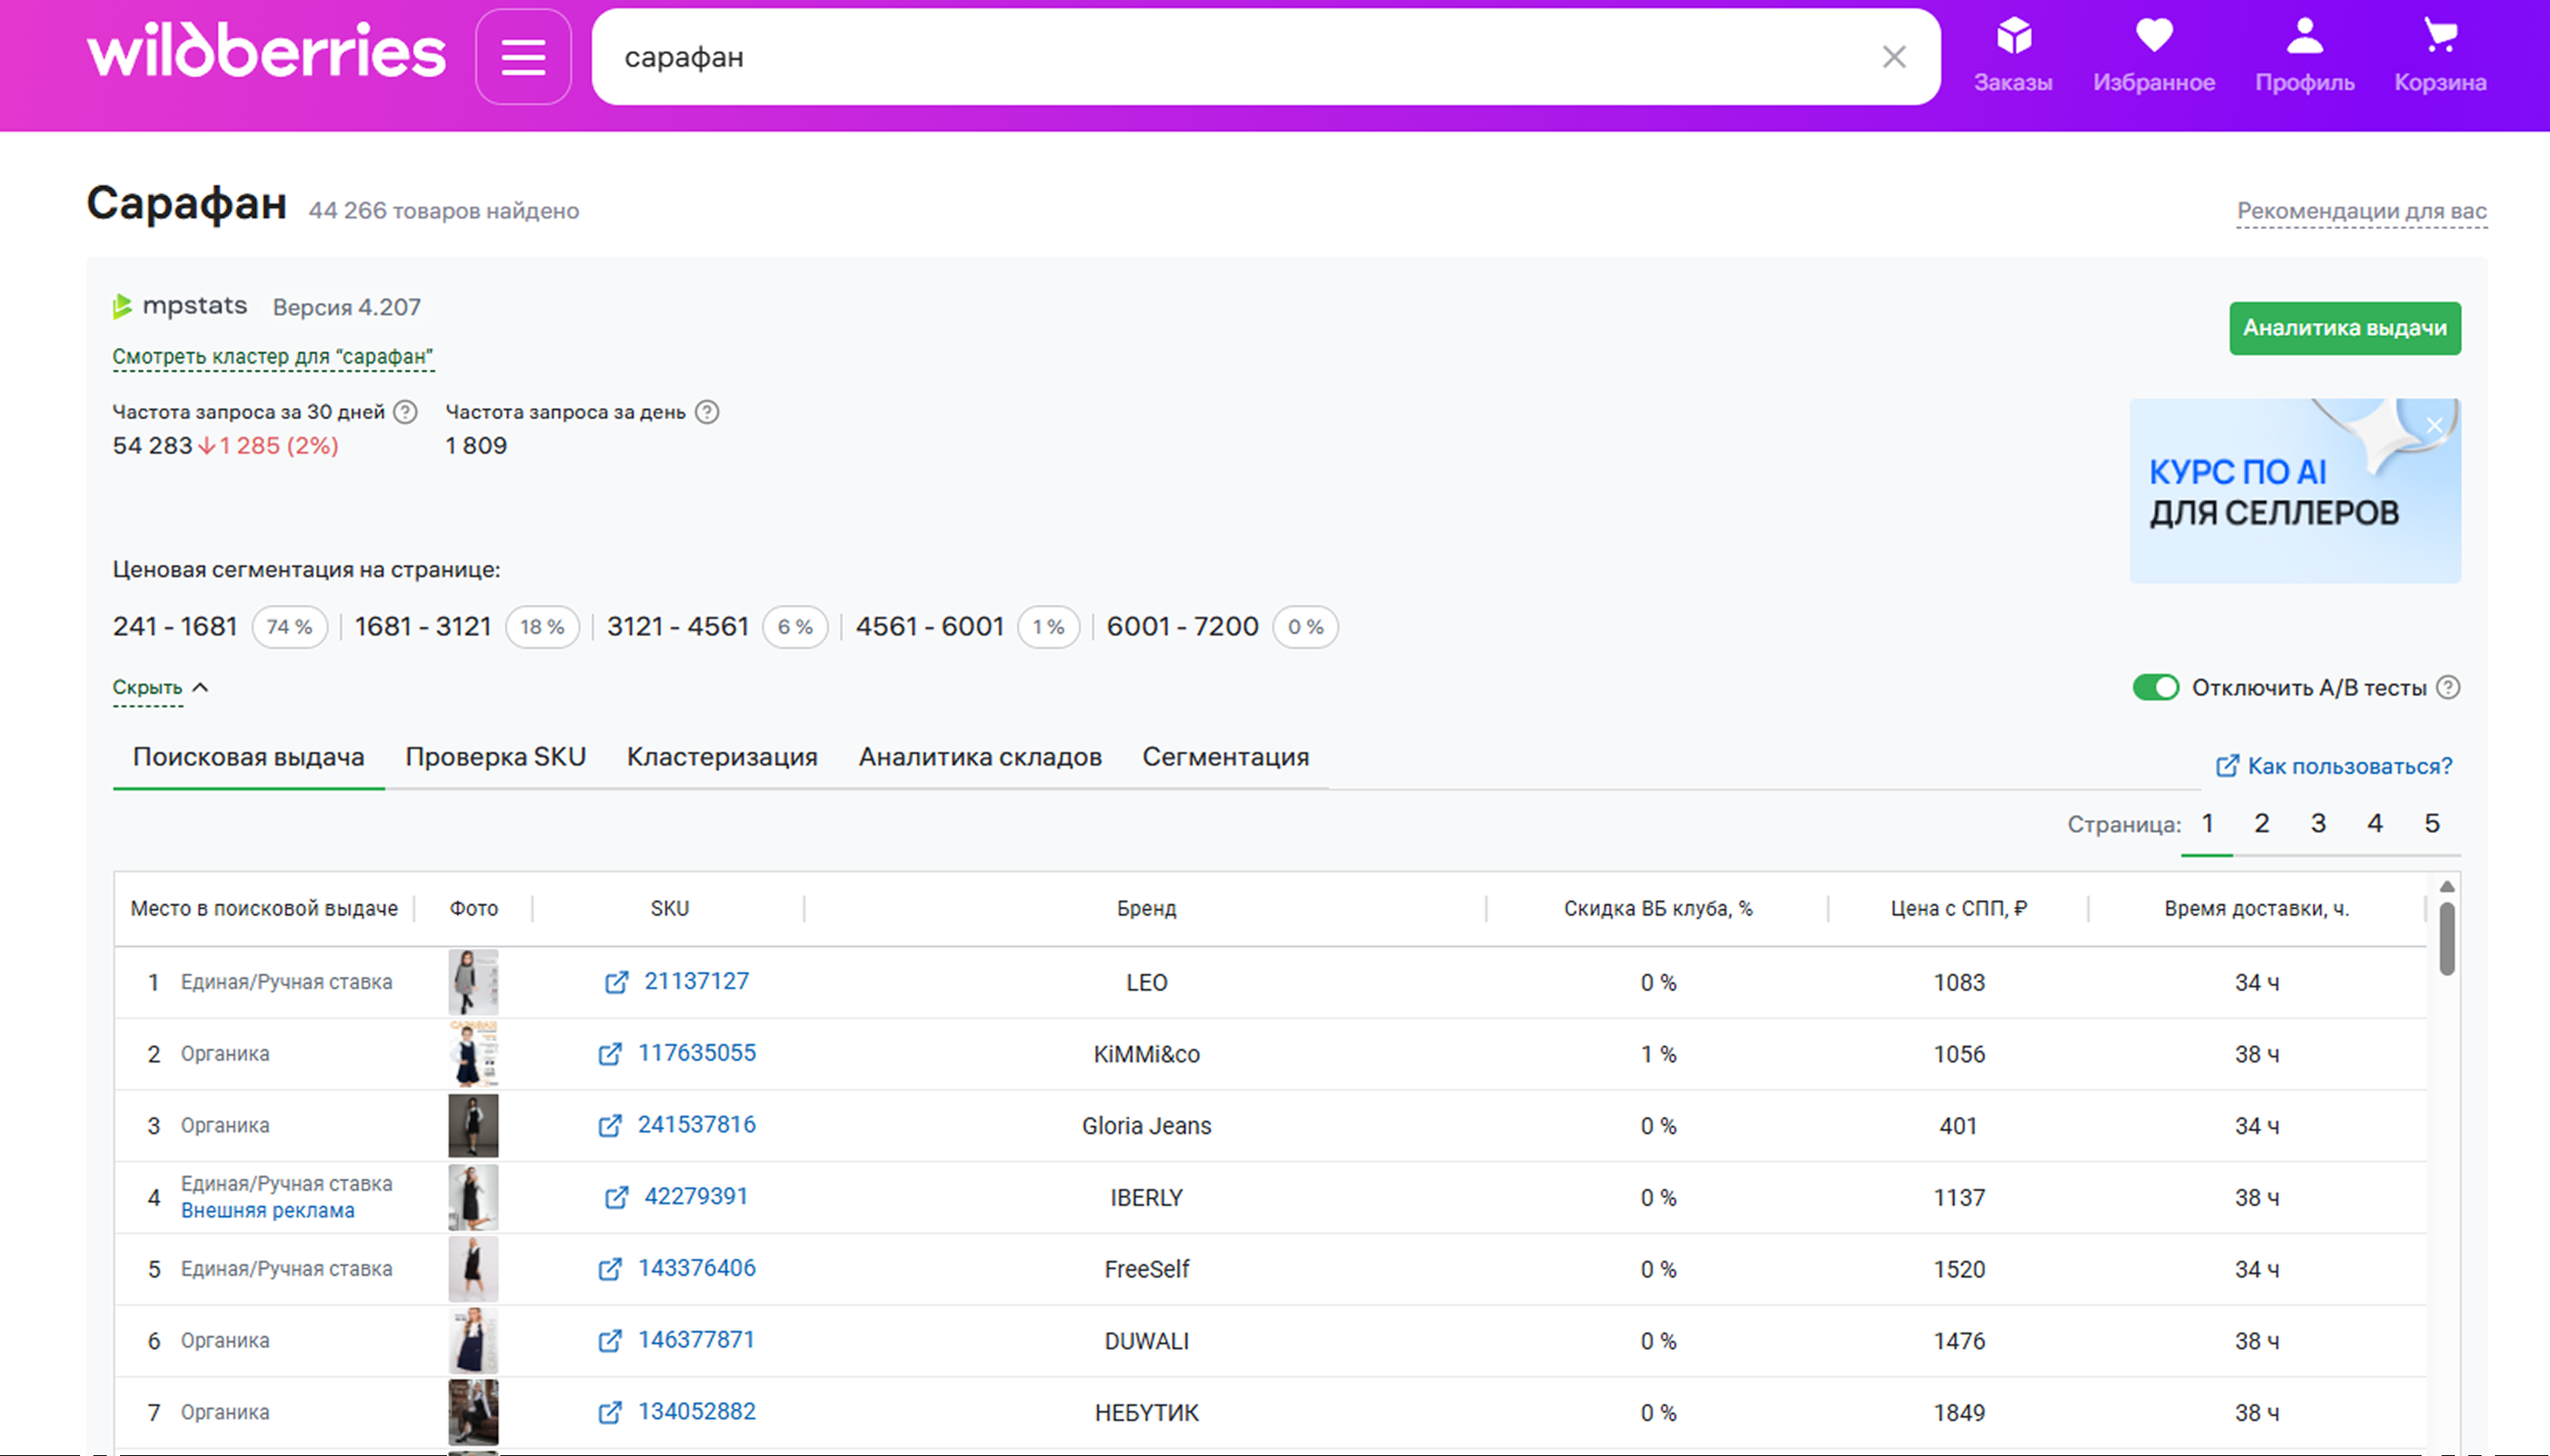Open Курс по AI для селлеров banner
Screen dimensions: 2550x1456
(2295, 491)
